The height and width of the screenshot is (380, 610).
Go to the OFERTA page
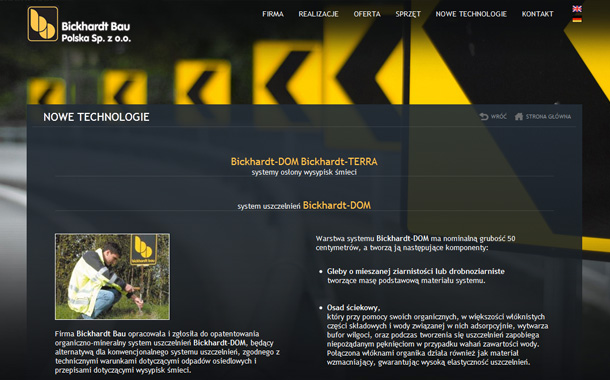click(x=367, y=14)
